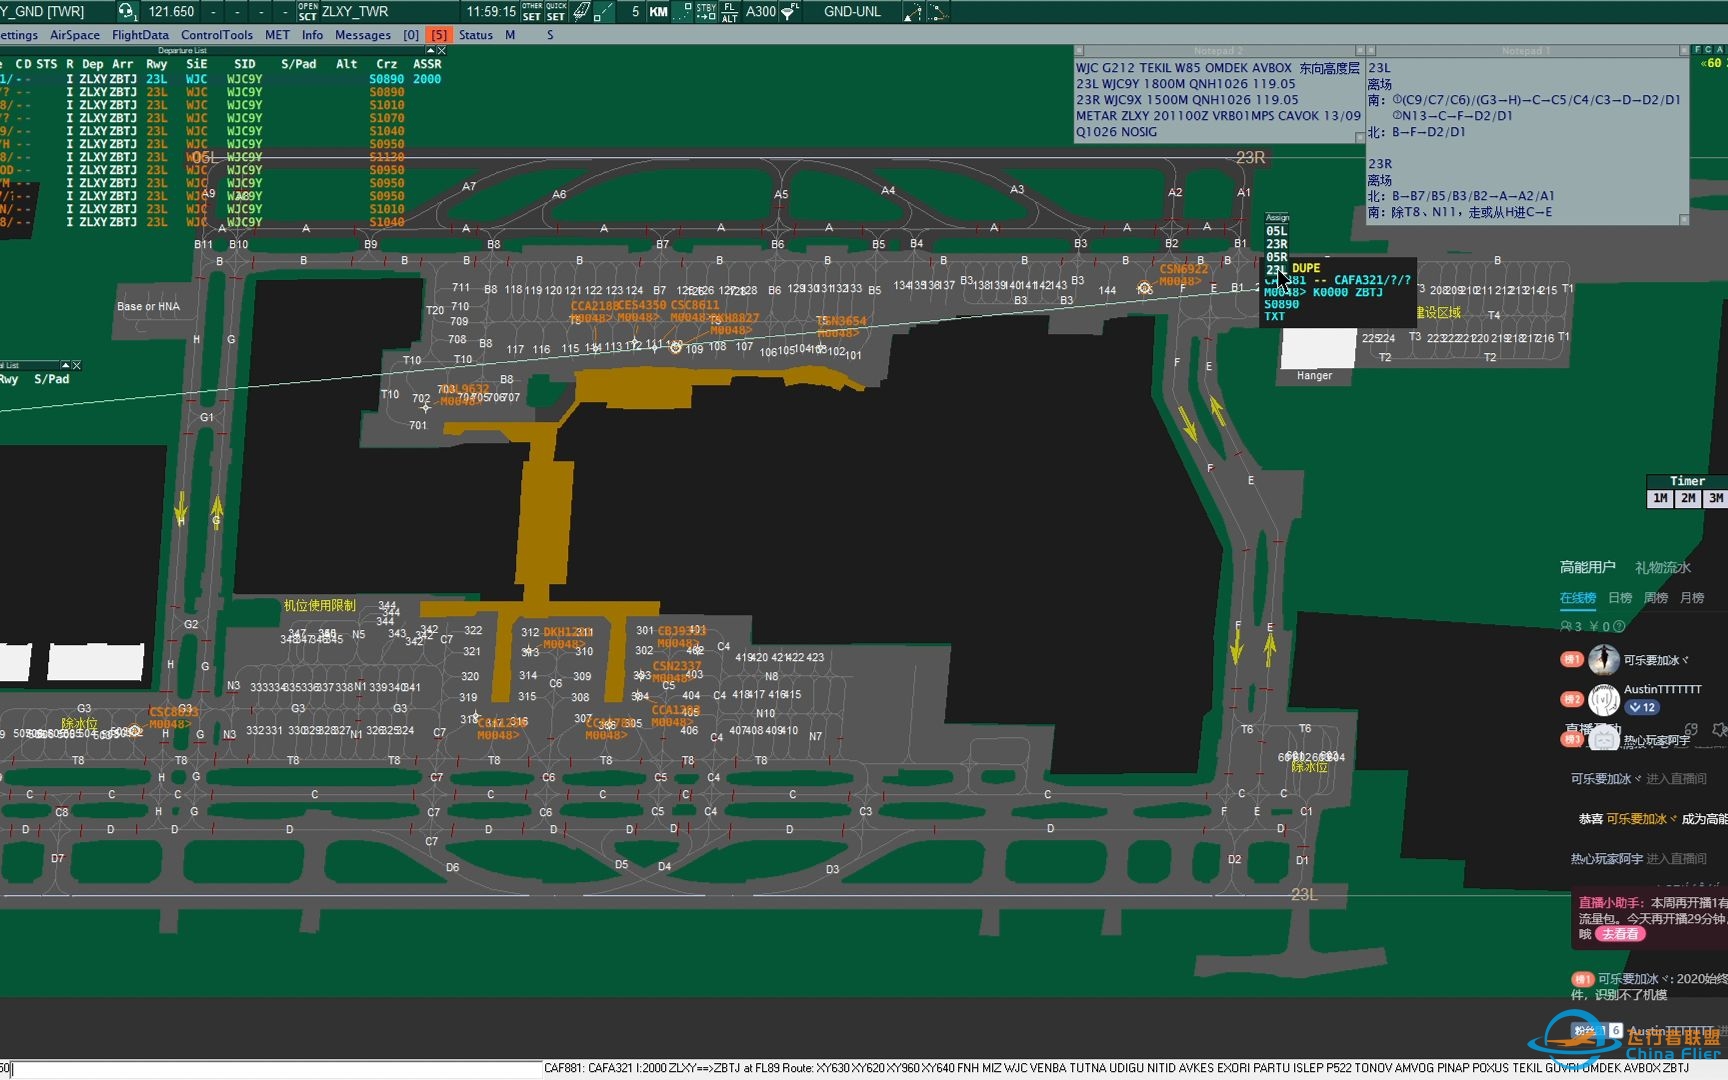Click the dotted history trail icon
The image size is (1728, 1080).
[x=683, y=11]
